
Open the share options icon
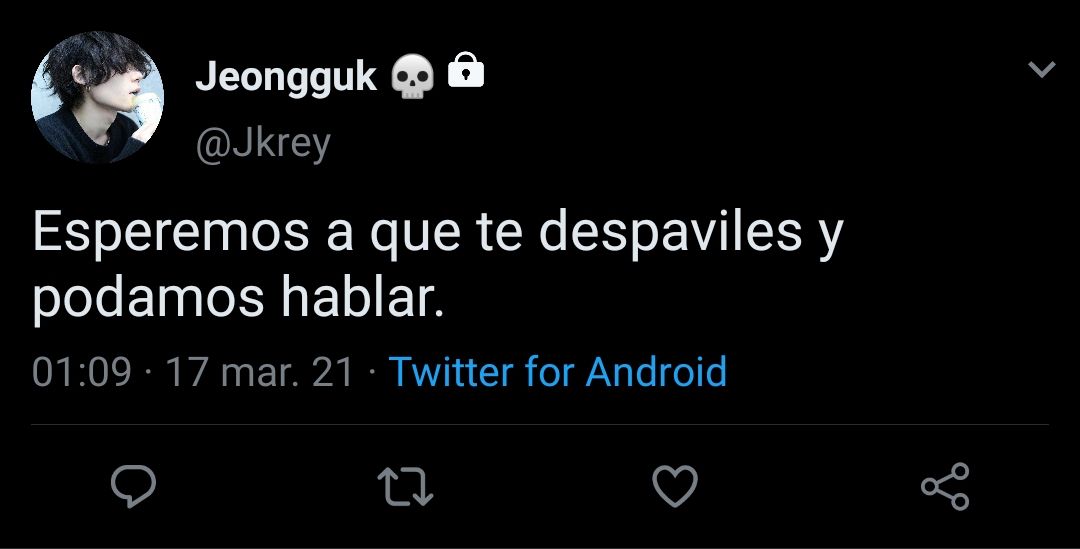pyautogui.click(x=946, y=486)
